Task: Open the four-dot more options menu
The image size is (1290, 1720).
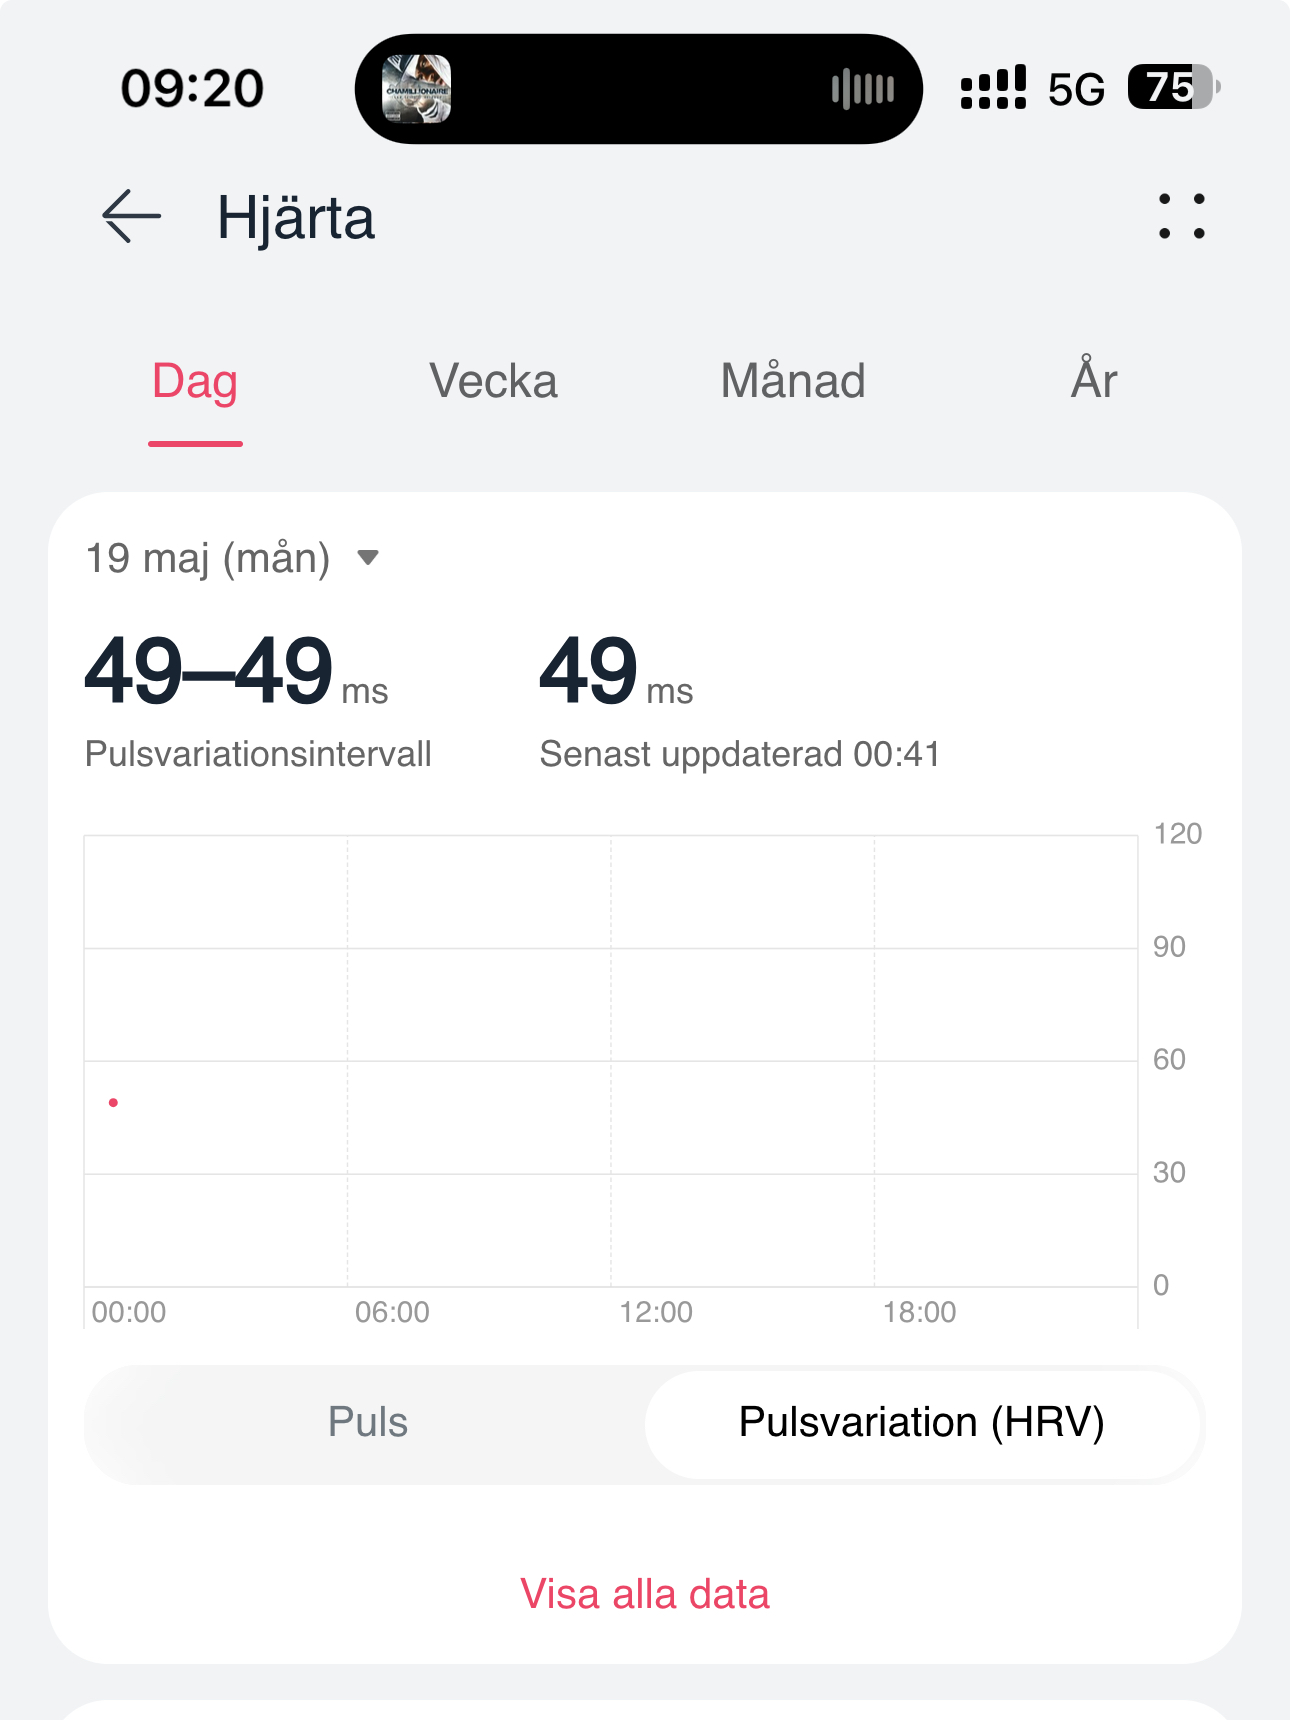Action: (1181, 216)
